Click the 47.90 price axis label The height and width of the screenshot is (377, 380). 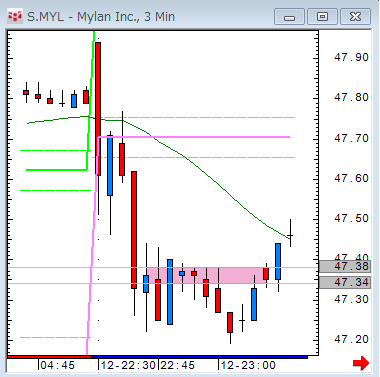point(351,57)
